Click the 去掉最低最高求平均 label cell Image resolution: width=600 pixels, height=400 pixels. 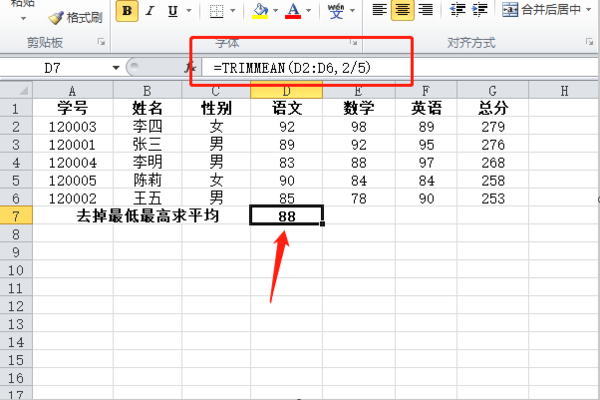coord(142,216)
